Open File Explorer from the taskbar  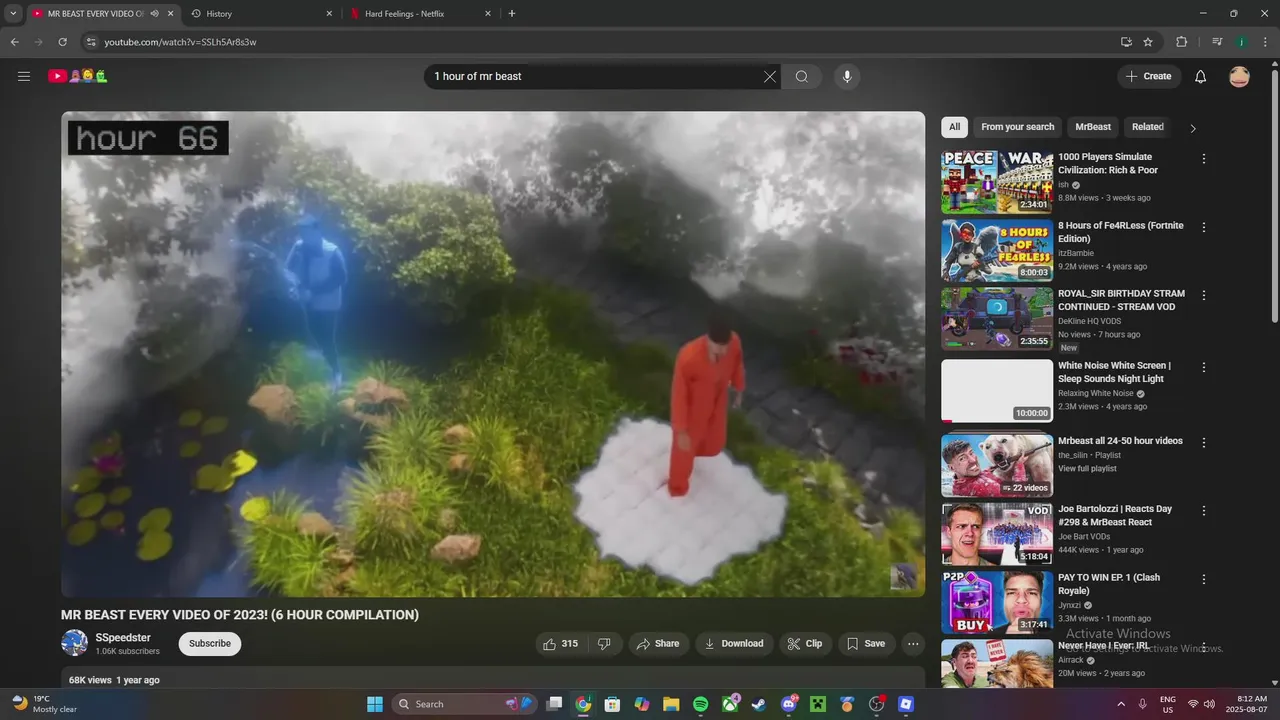671,704
